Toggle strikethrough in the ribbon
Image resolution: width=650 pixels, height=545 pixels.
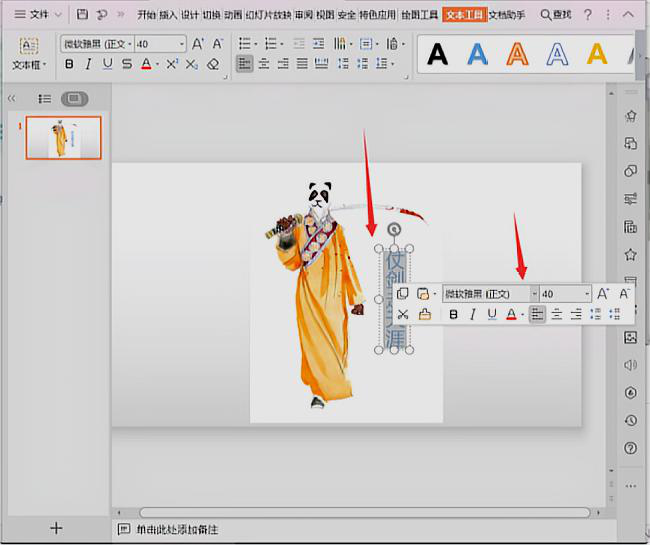127,64
